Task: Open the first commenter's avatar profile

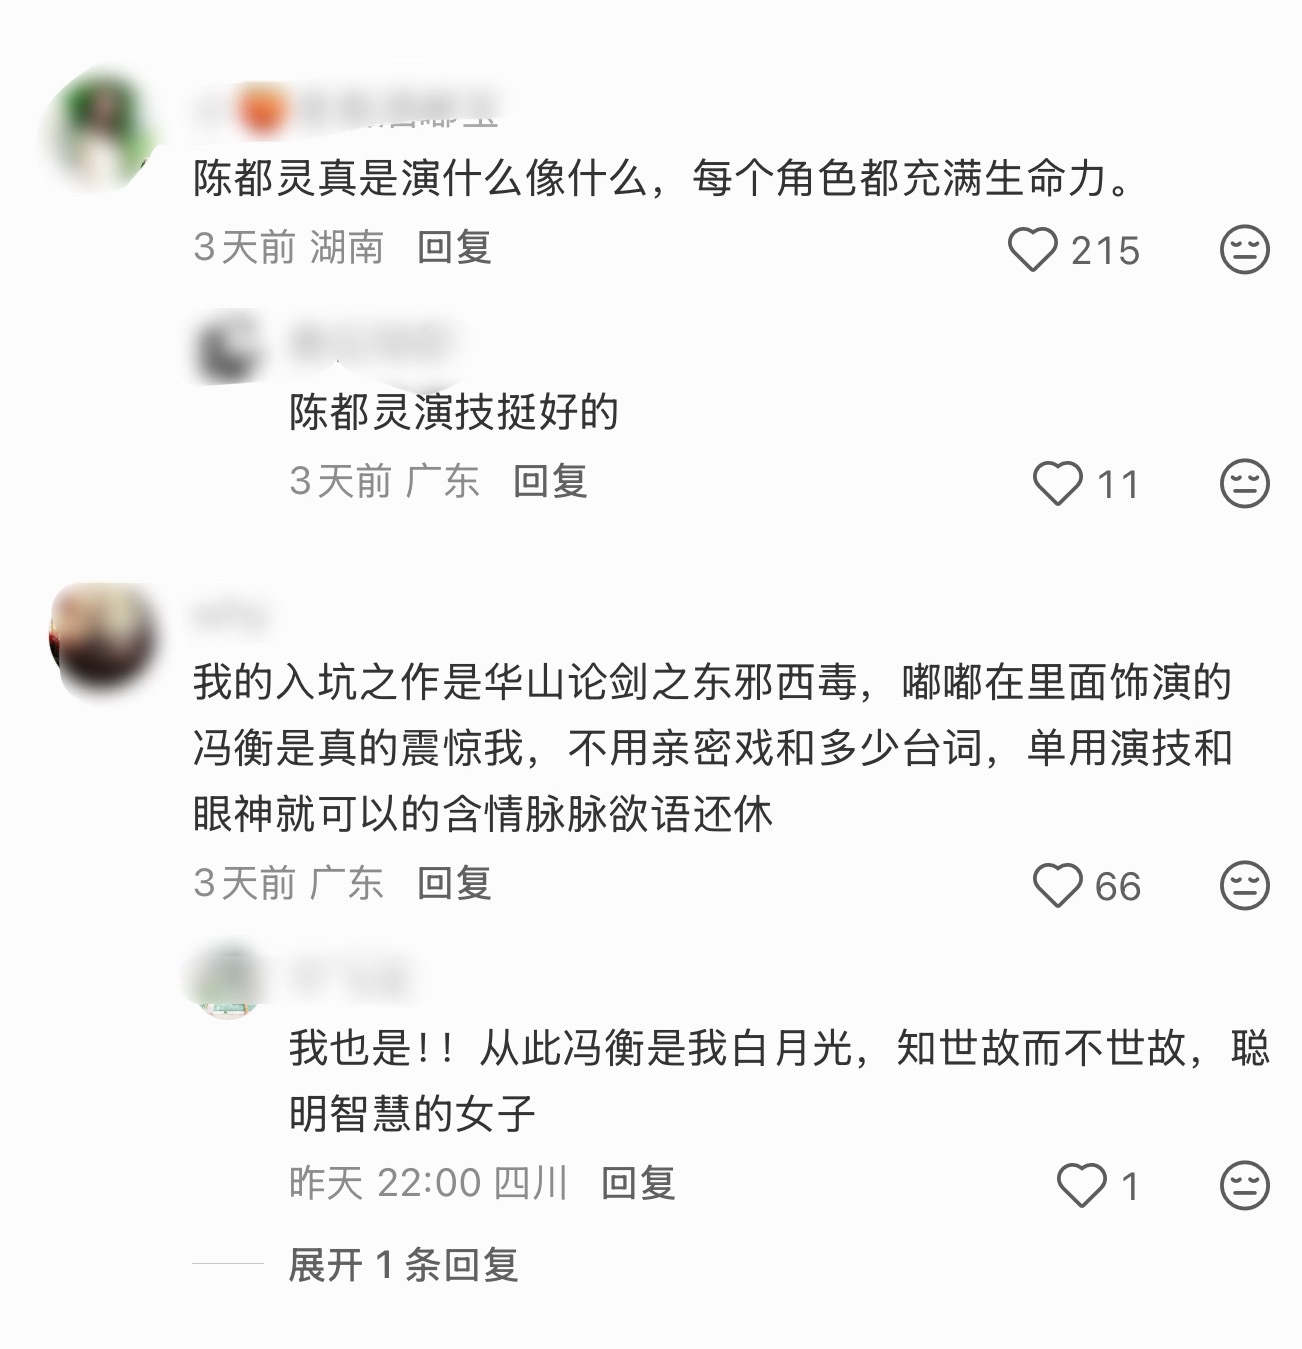Action: (100, 128)
